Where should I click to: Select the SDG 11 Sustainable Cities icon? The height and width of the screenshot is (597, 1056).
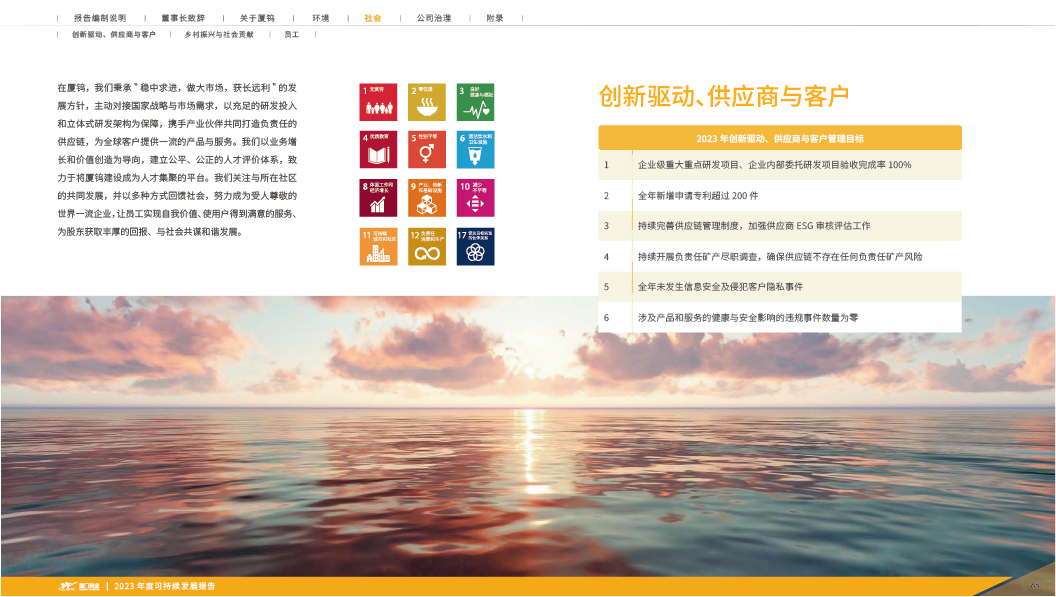[378, 246]
